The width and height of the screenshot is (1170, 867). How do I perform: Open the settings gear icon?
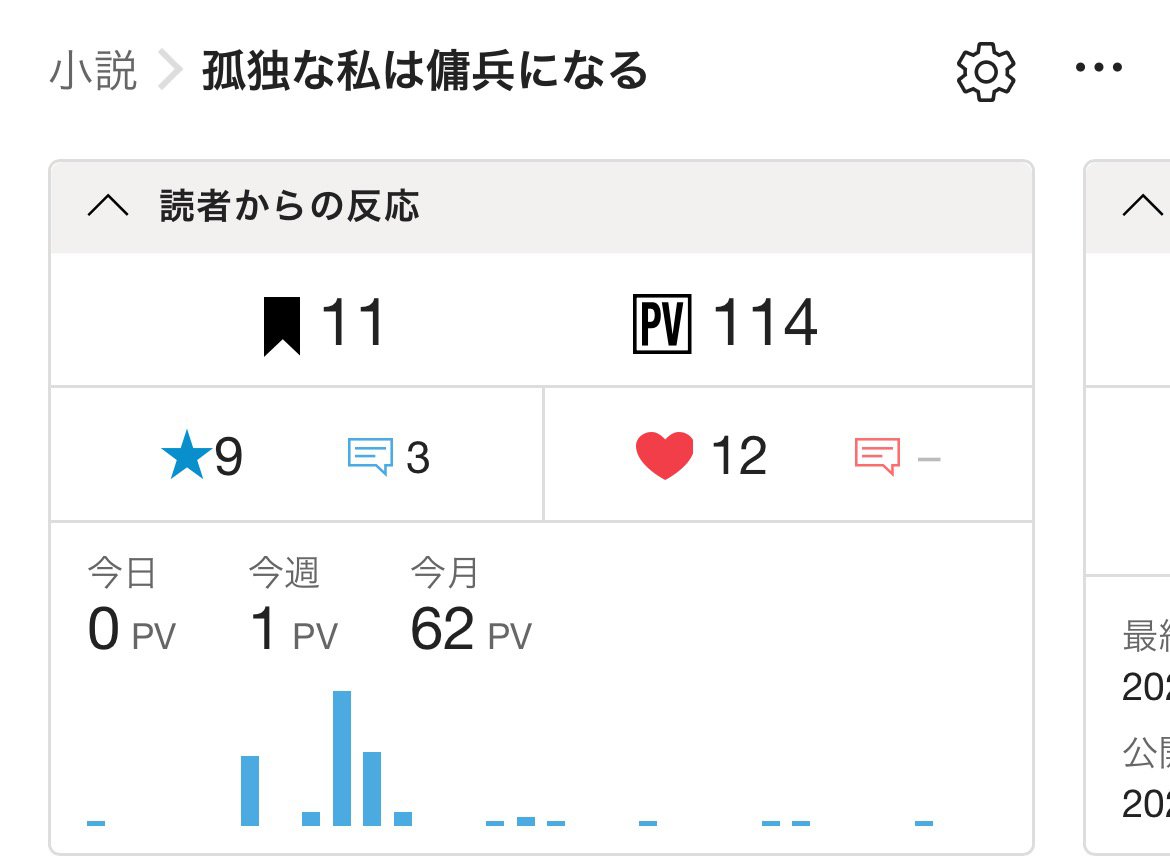[x=986, y=71]
